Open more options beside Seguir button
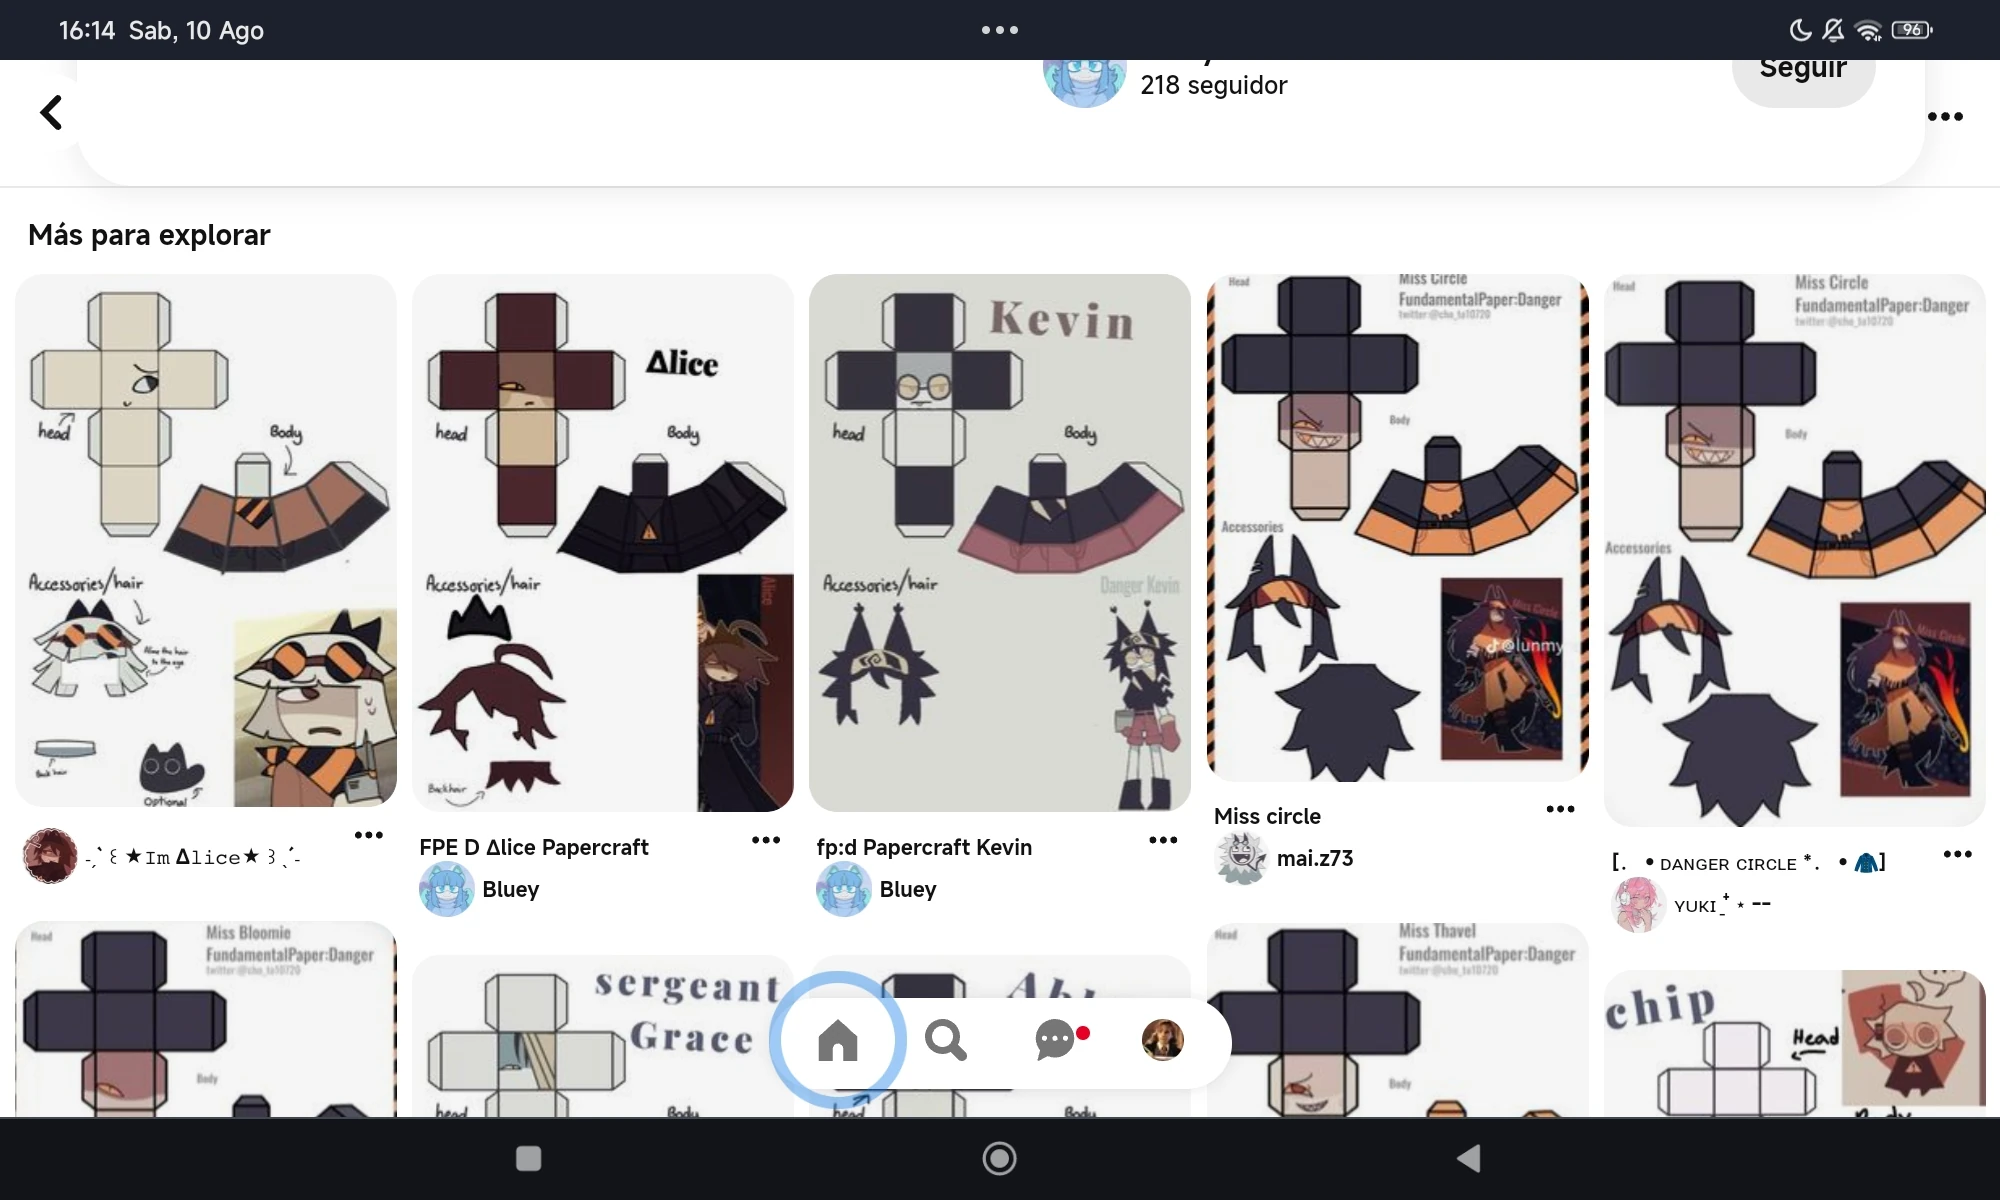Image resolution: width=2000 pixels, height=1200 pixels. (1944, 117)
